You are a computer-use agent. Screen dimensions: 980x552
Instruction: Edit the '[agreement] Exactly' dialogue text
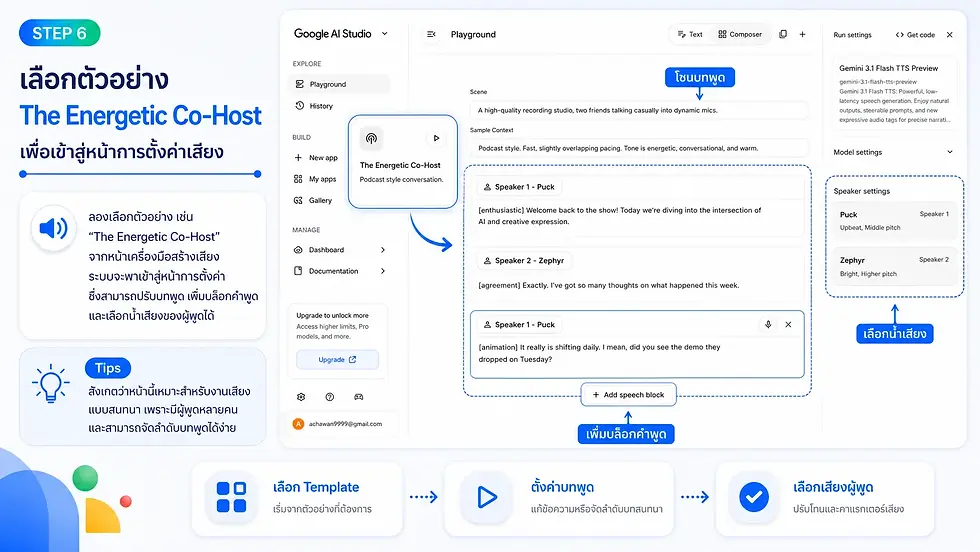point(608,285)
